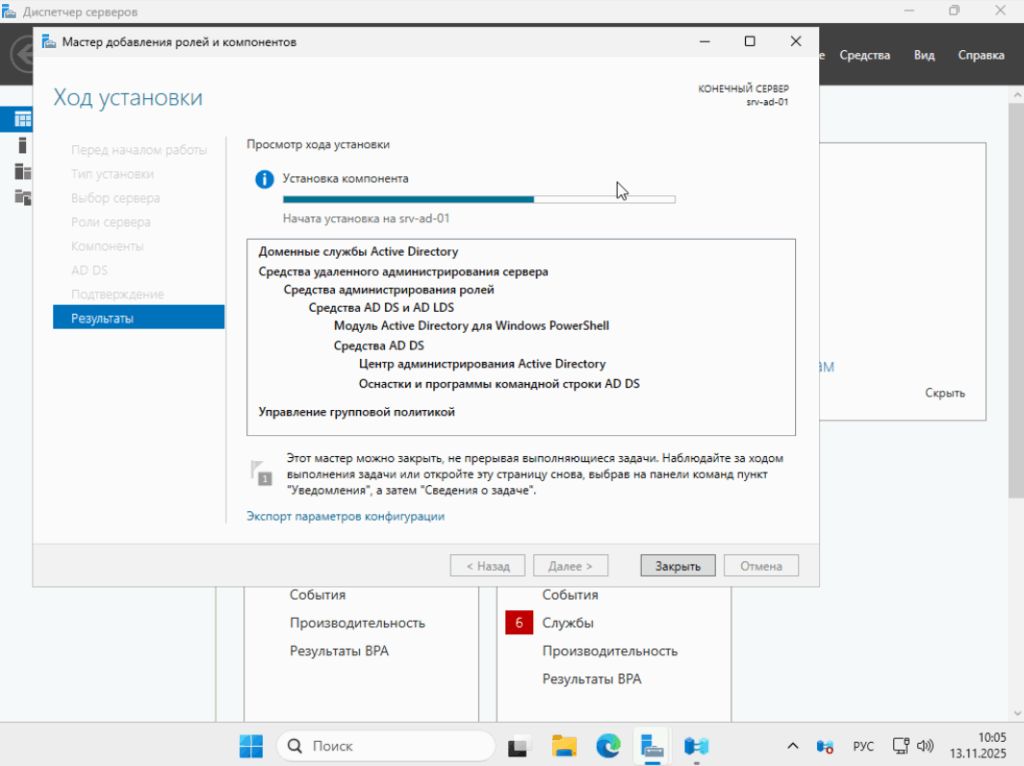The image size is (1024, 766).
Task: Open volume control tray icon
Action: click(x=925, y=746)
